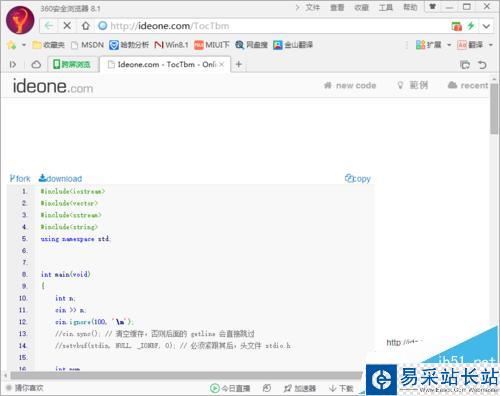Click the 范例 samples link

413,85
